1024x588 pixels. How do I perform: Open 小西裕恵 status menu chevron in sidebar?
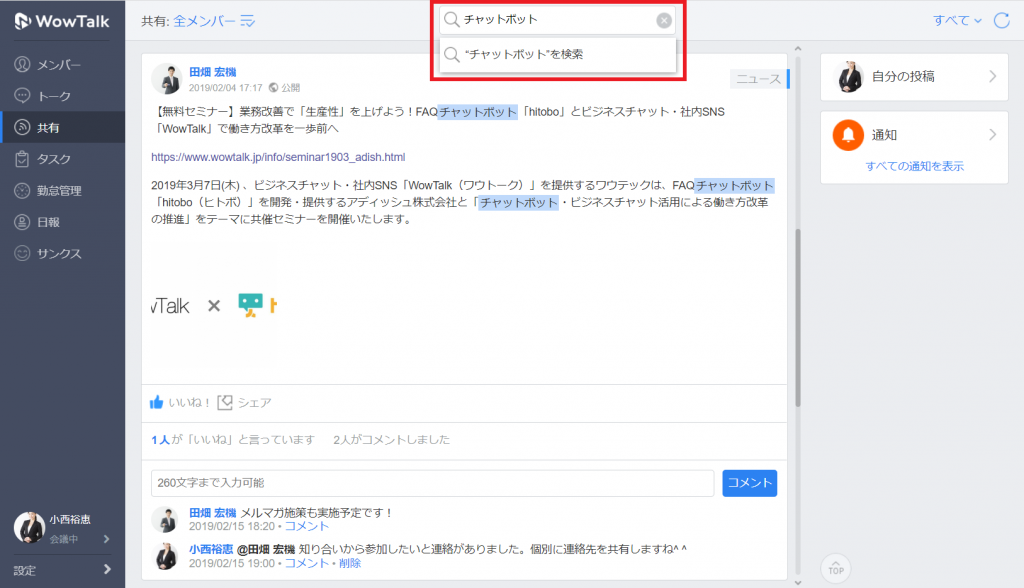[x=106, y=539]
